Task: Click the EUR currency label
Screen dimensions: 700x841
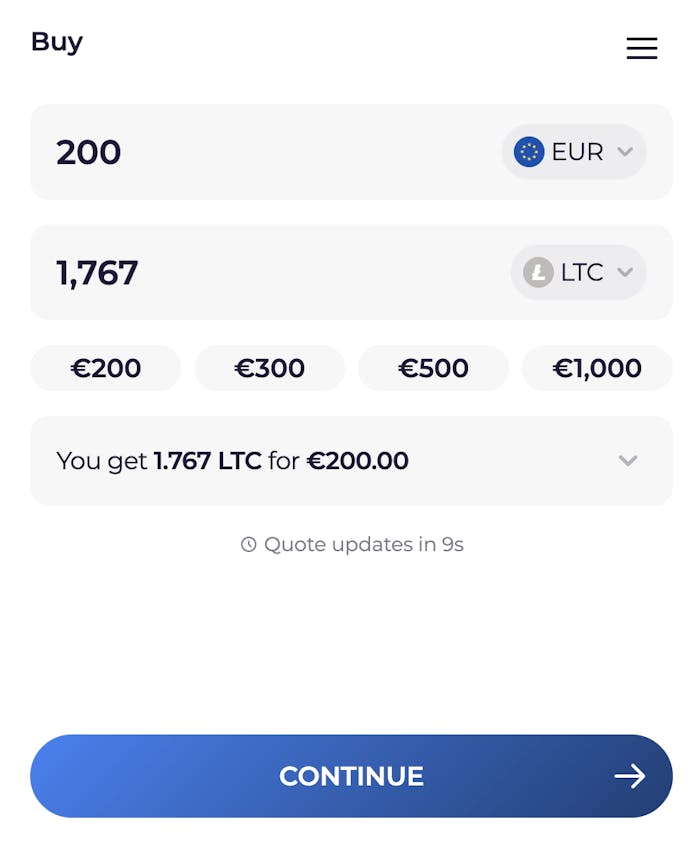Action: click(577, 152)
